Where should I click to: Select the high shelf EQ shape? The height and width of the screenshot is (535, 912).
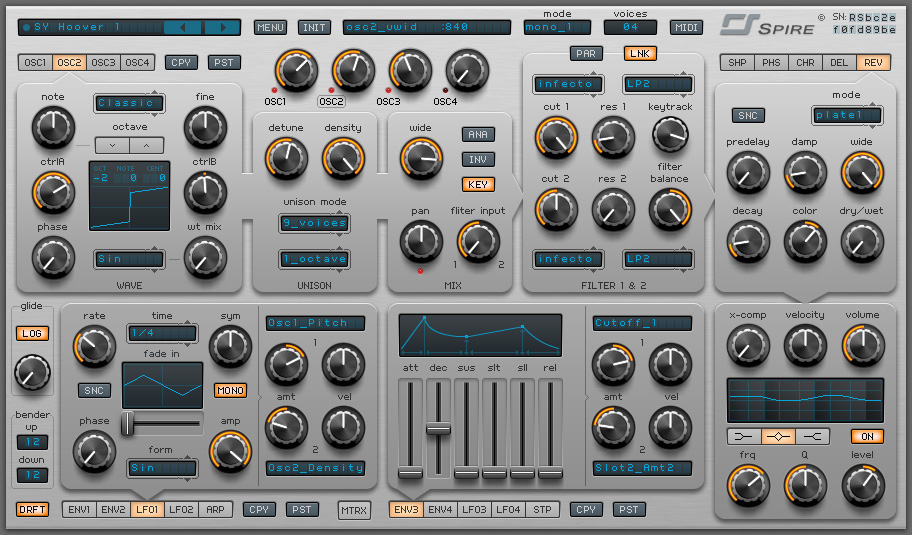pyautogui.click(x=814, y=436)
